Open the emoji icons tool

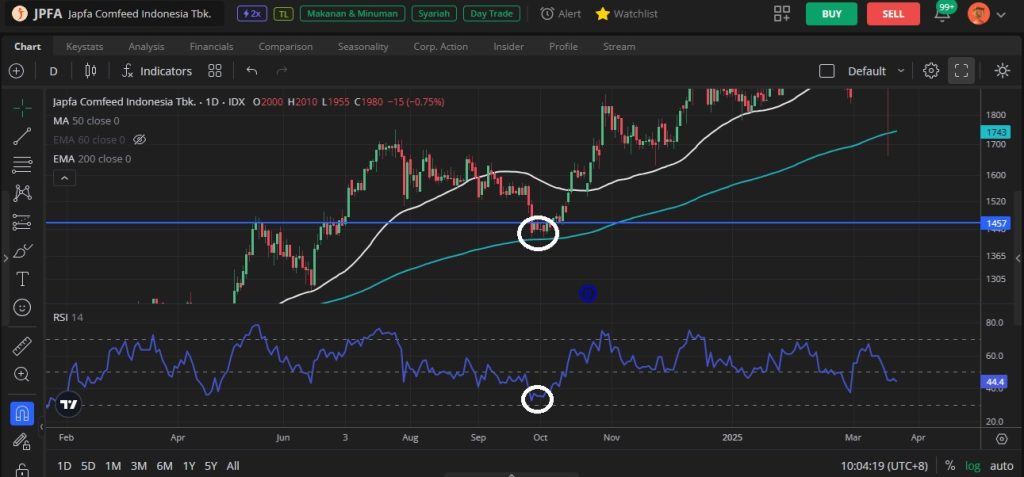tap(22, 308)
